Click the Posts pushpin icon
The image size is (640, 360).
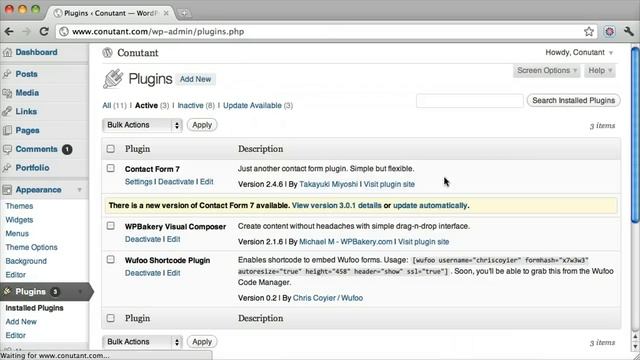click(x=7, y=74)
